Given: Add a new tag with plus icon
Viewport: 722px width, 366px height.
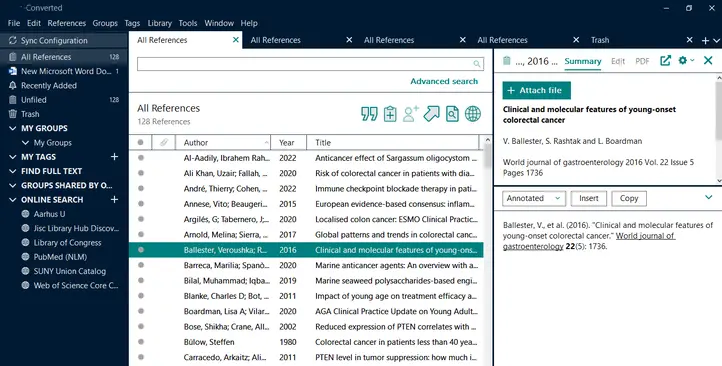Looking at the screenshot, I should pos(115,157).
